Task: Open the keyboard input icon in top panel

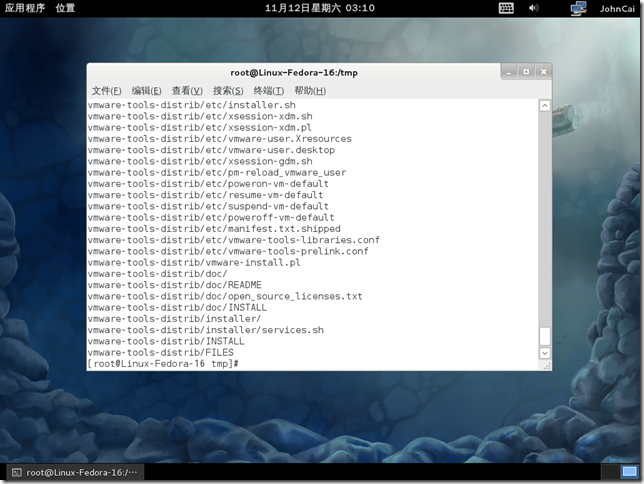Action: [506, 8]
